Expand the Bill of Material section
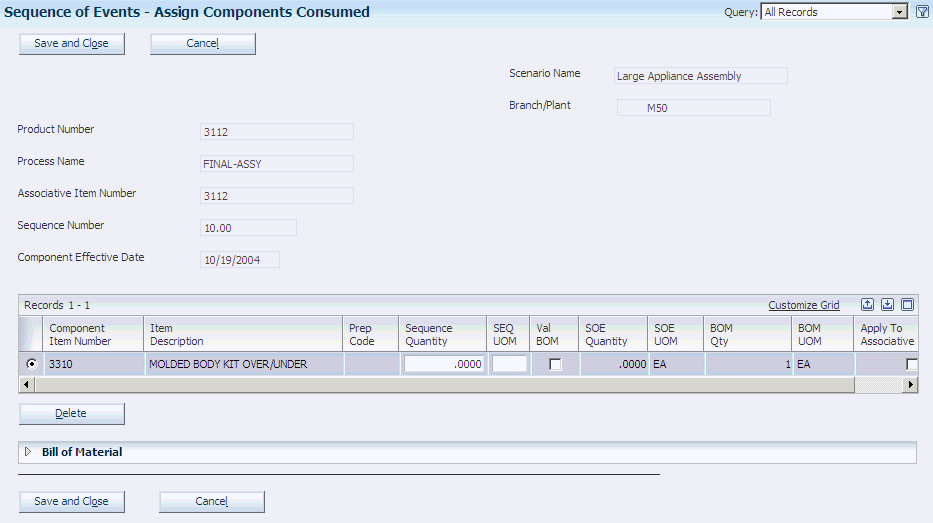 point(28,452)
